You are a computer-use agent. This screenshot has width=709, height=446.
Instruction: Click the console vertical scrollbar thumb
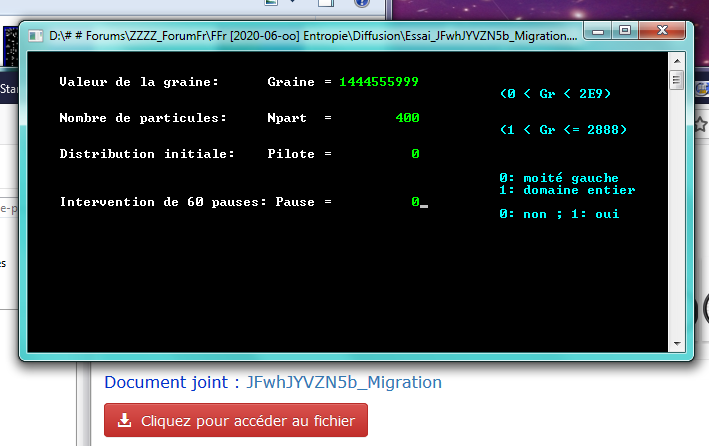[677, 81]
